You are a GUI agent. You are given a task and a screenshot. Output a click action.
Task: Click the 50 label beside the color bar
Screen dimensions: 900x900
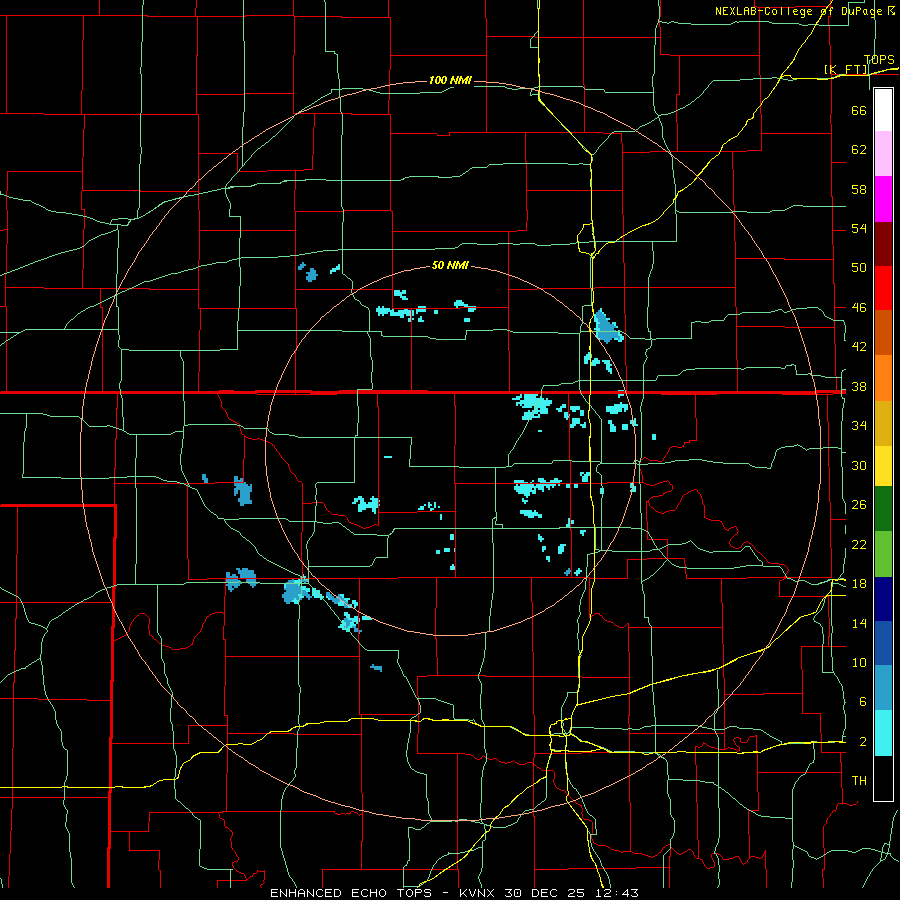tap(859, 267)
